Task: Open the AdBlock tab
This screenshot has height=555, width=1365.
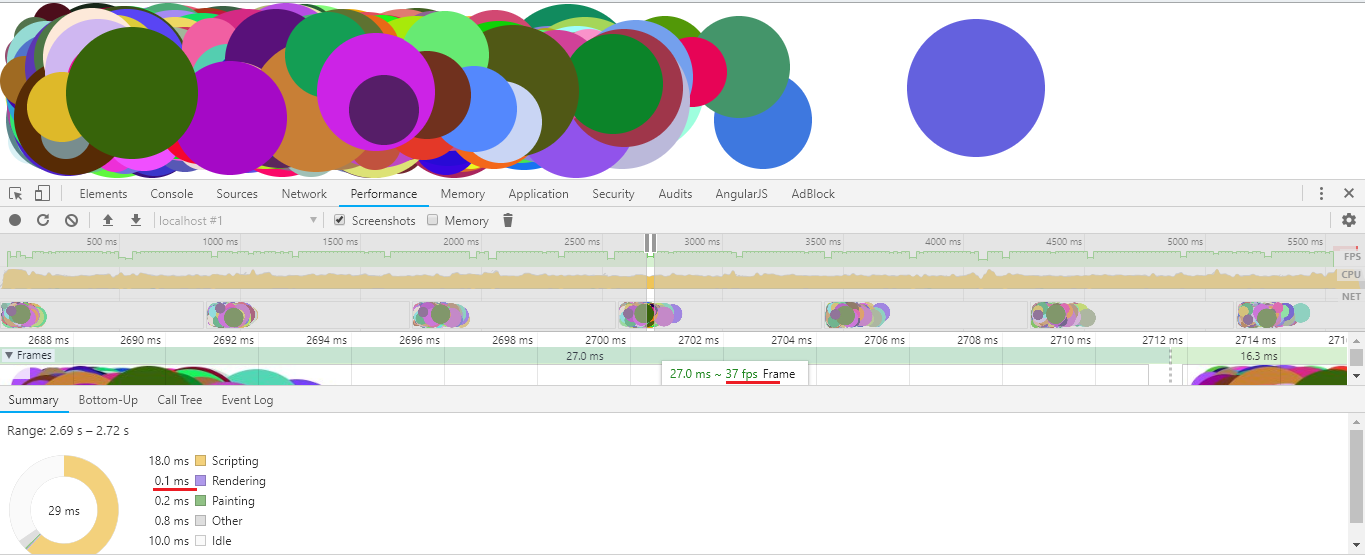Action: (x=813, y=194)
